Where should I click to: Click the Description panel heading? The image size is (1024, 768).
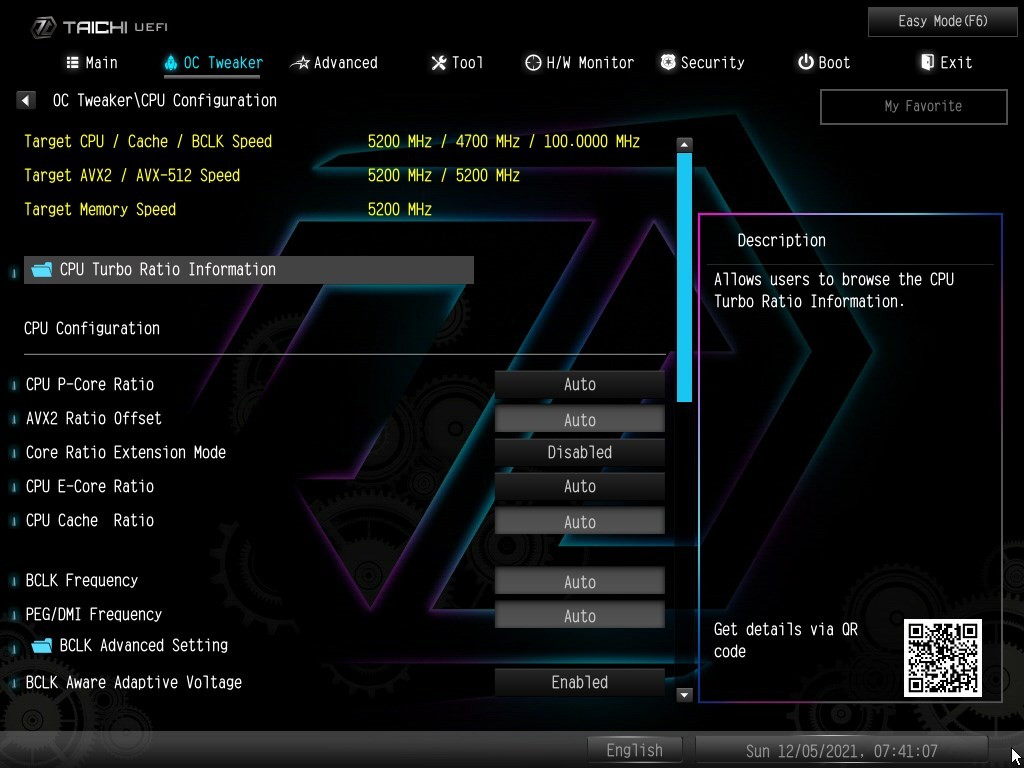[782, 240]
